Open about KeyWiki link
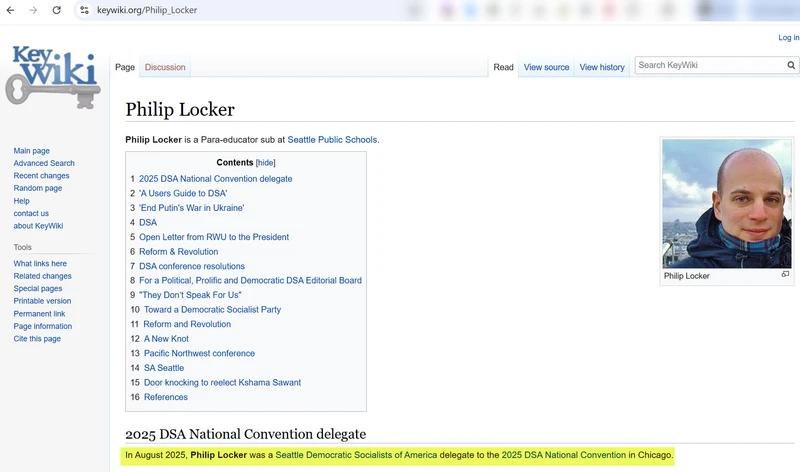 [x=38, y=226]
